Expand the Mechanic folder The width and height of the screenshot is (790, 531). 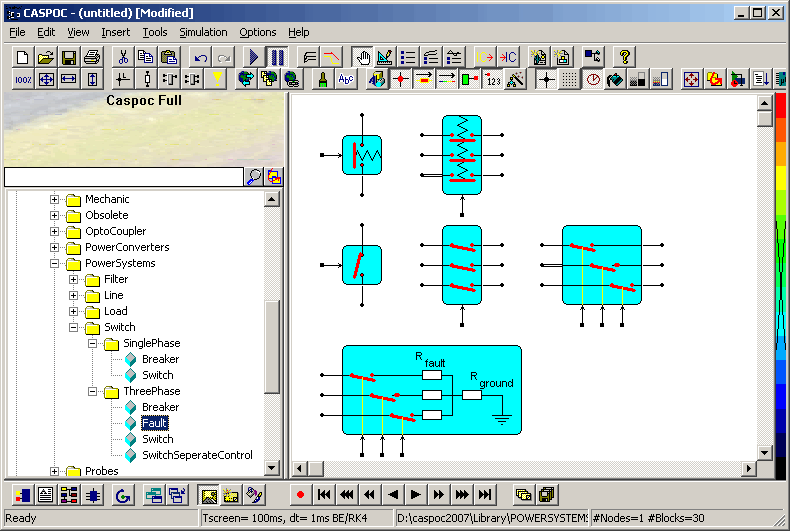click(54, 200)
